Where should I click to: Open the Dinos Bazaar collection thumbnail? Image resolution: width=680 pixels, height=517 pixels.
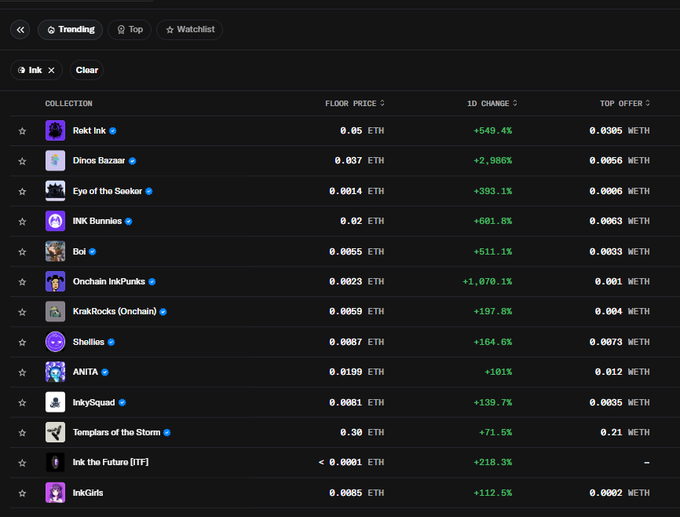pyautogui.click(x=55, y=160)
